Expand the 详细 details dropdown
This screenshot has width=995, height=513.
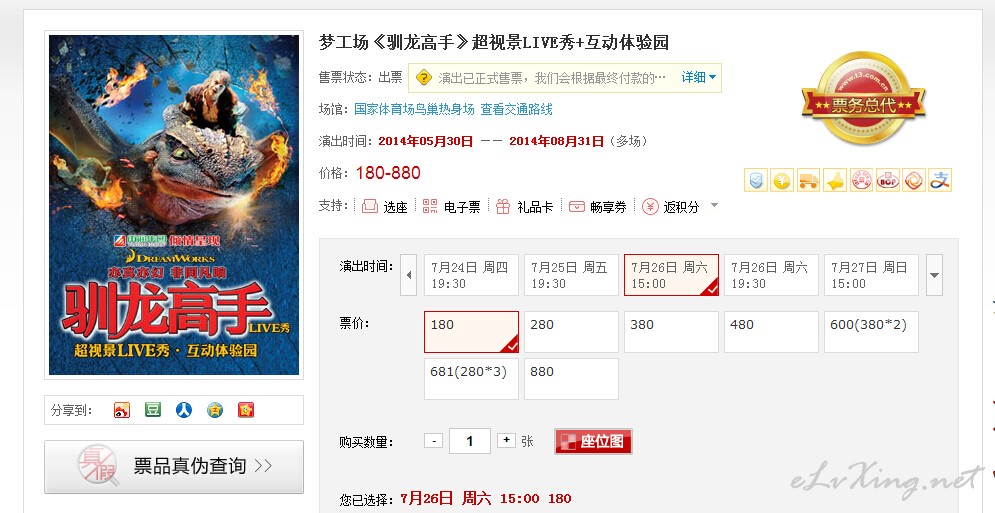coord(699,77)
